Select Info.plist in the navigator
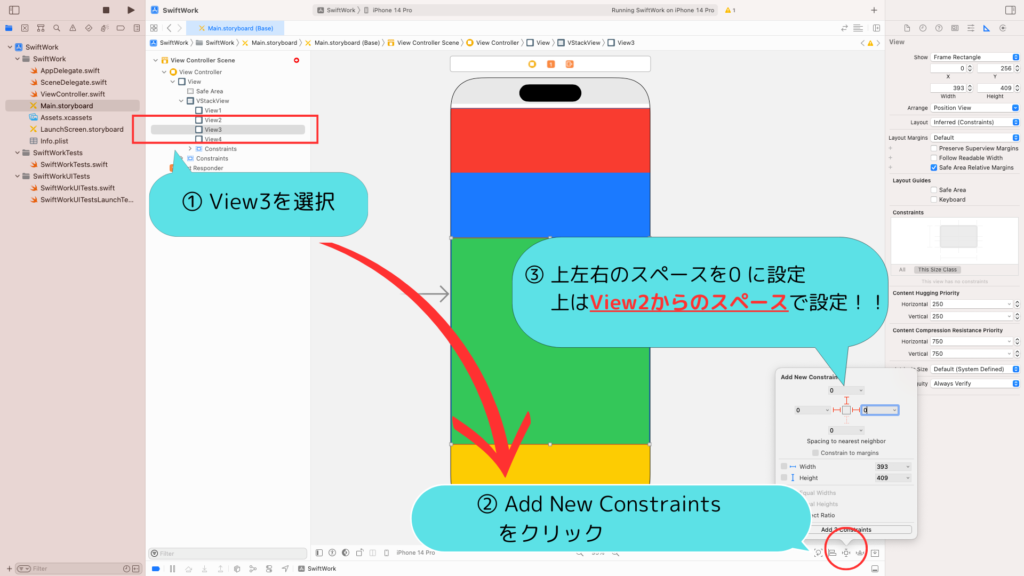This screenshot has width=1024, height=576. [x=54, y=141]
